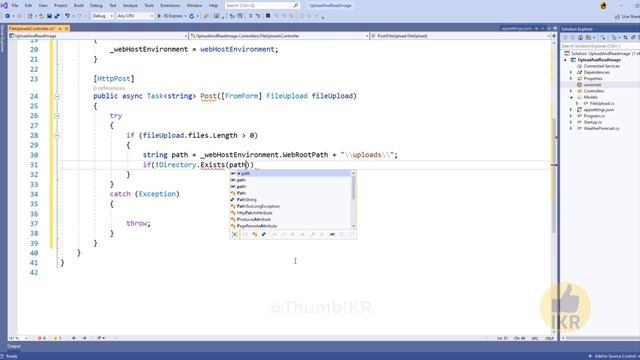This screenshot has height=360, width=640.
Task: Select FileUpload.cs in Solution Explorer
Action: 602,104
